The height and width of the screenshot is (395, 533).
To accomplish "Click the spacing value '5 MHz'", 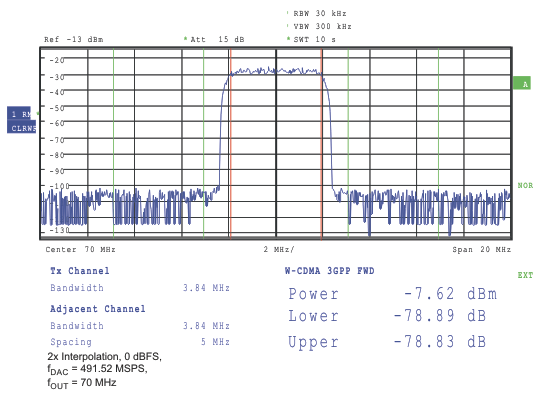I will pos(215,342).
